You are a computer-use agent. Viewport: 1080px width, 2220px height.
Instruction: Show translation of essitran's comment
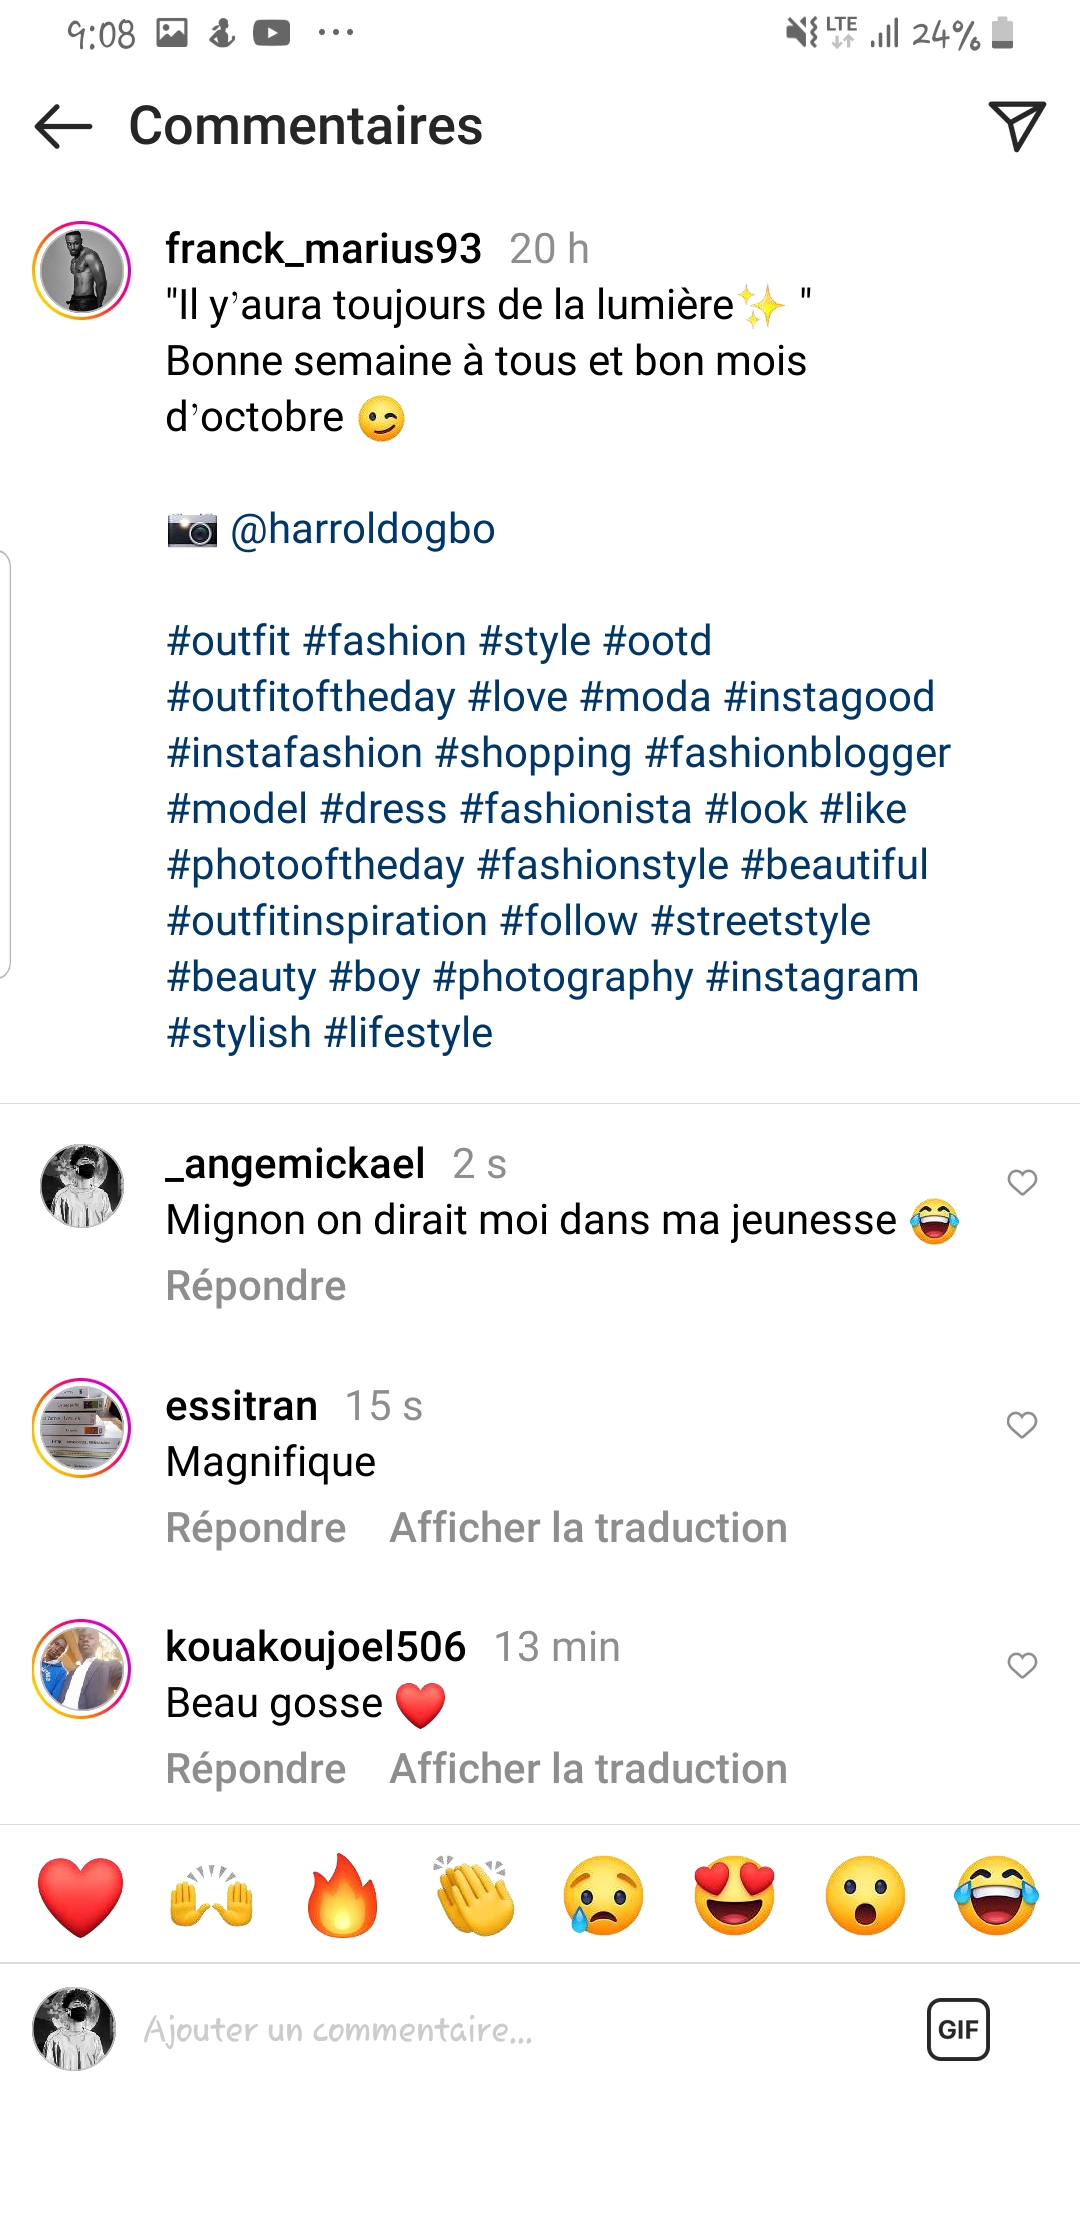588,1528
